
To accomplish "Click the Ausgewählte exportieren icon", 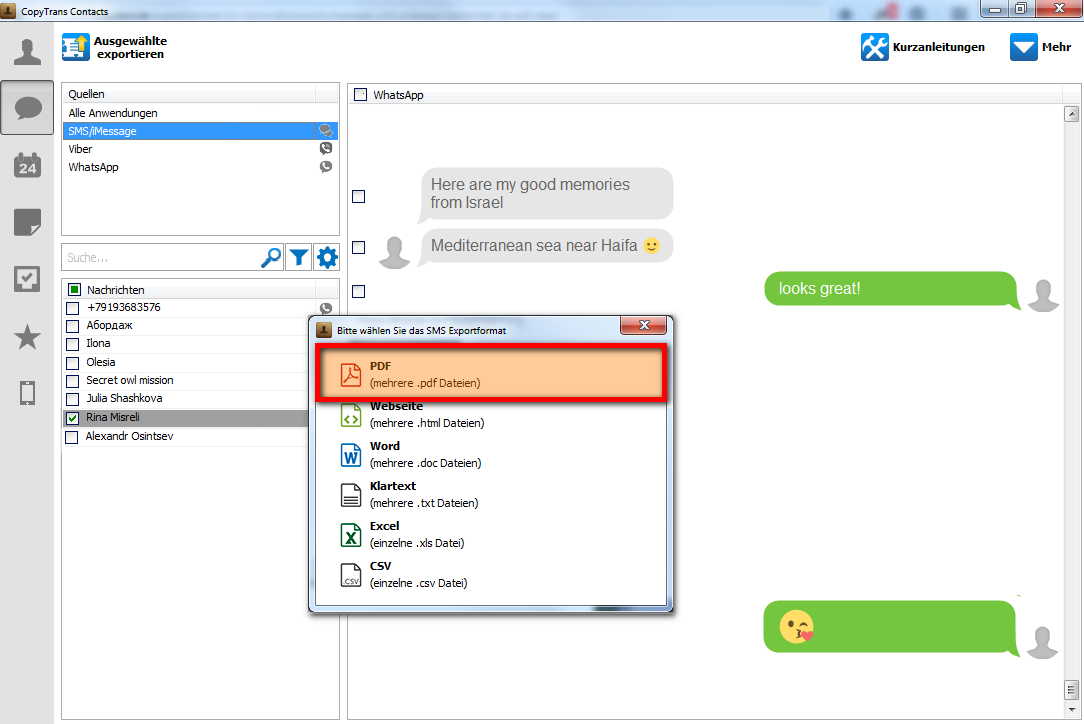I will click(75, 47).
